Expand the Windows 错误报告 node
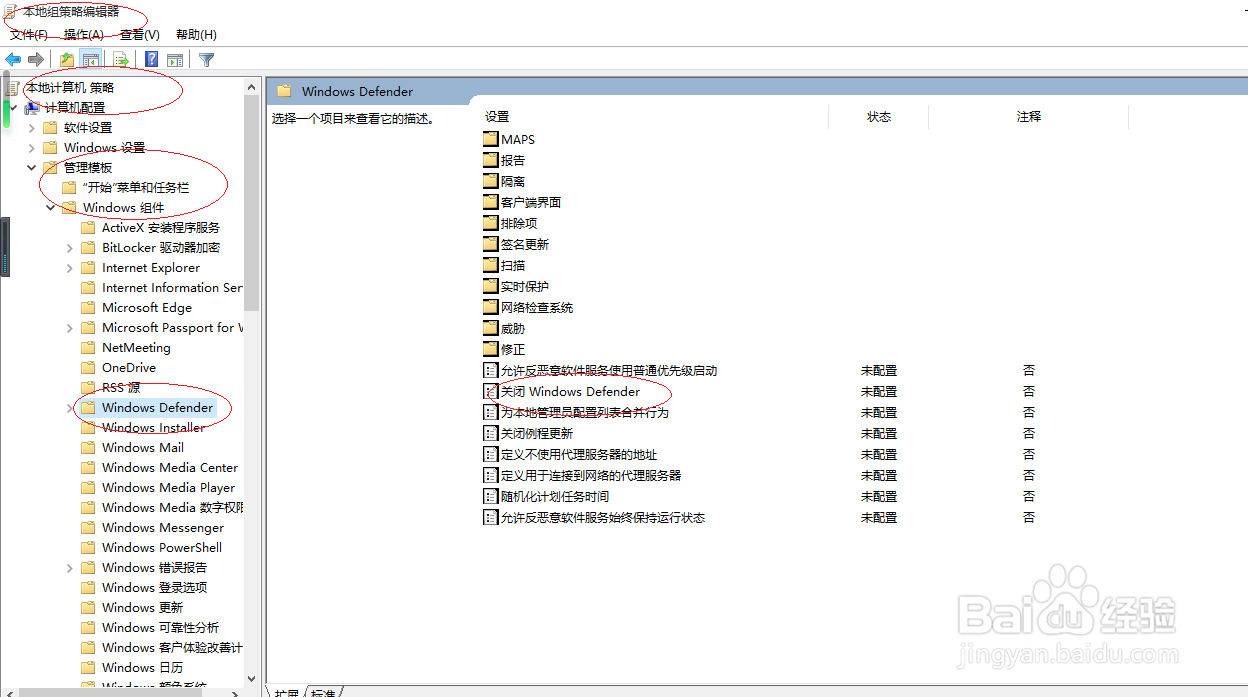 70,567
